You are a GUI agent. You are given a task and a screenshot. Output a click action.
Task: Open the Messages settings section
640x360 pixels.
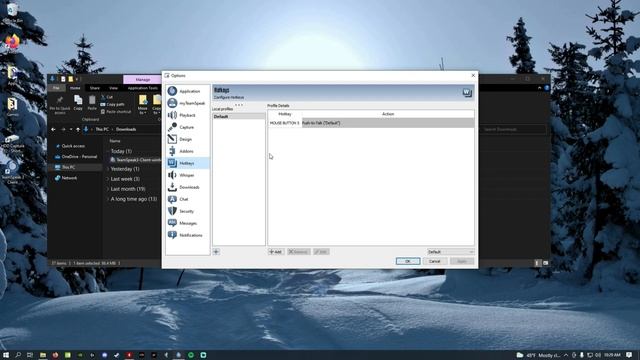(x=188, y=223)
